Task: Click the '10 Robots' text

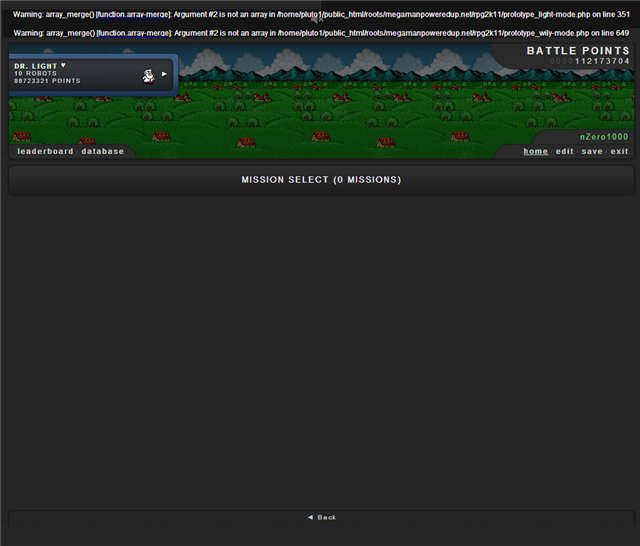Action: 36,73
